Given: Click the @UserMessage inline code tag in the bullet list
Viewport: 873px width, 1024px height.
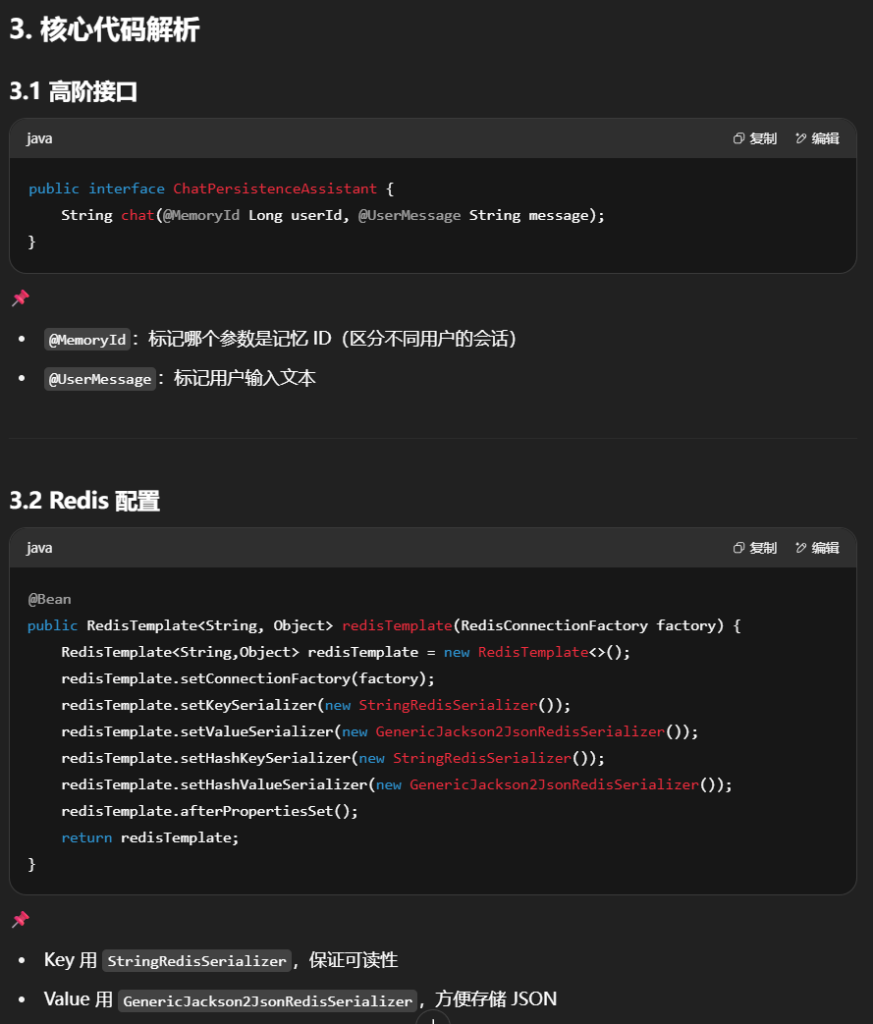Looking at the screenshot, I should pyautogui.click(x=100, y=379).
